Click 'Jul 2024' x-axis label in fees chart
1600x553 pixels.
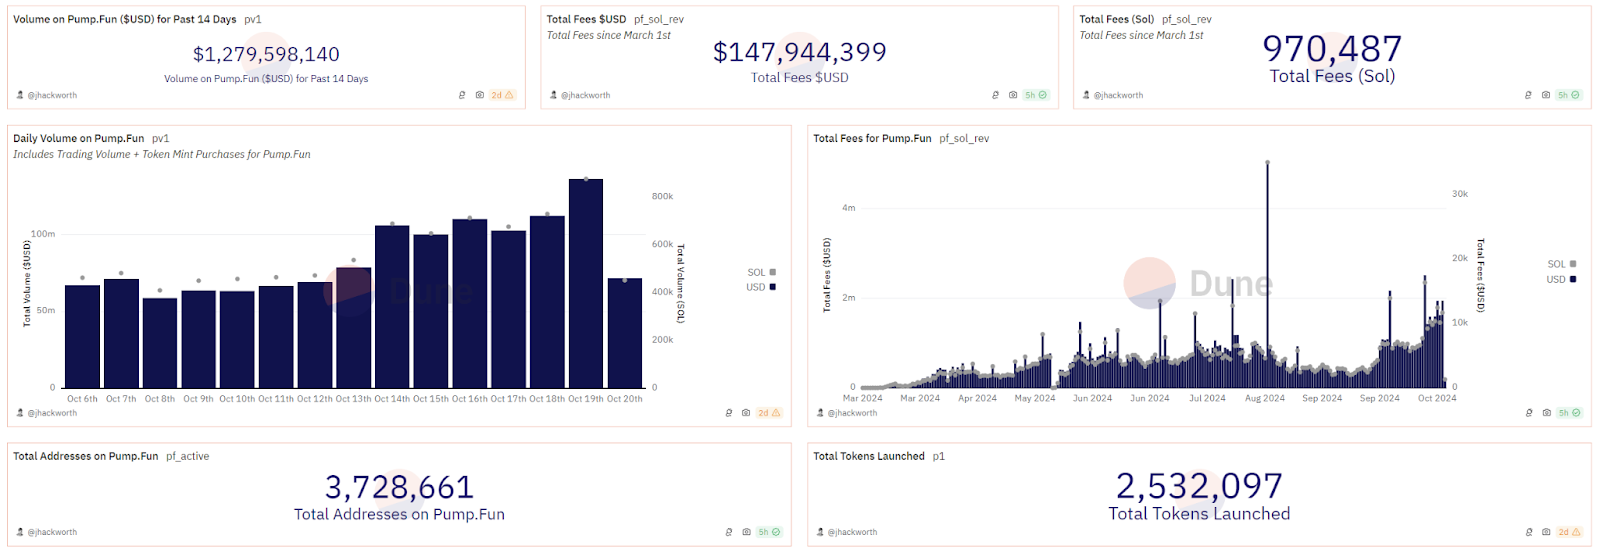point(1207,398)
